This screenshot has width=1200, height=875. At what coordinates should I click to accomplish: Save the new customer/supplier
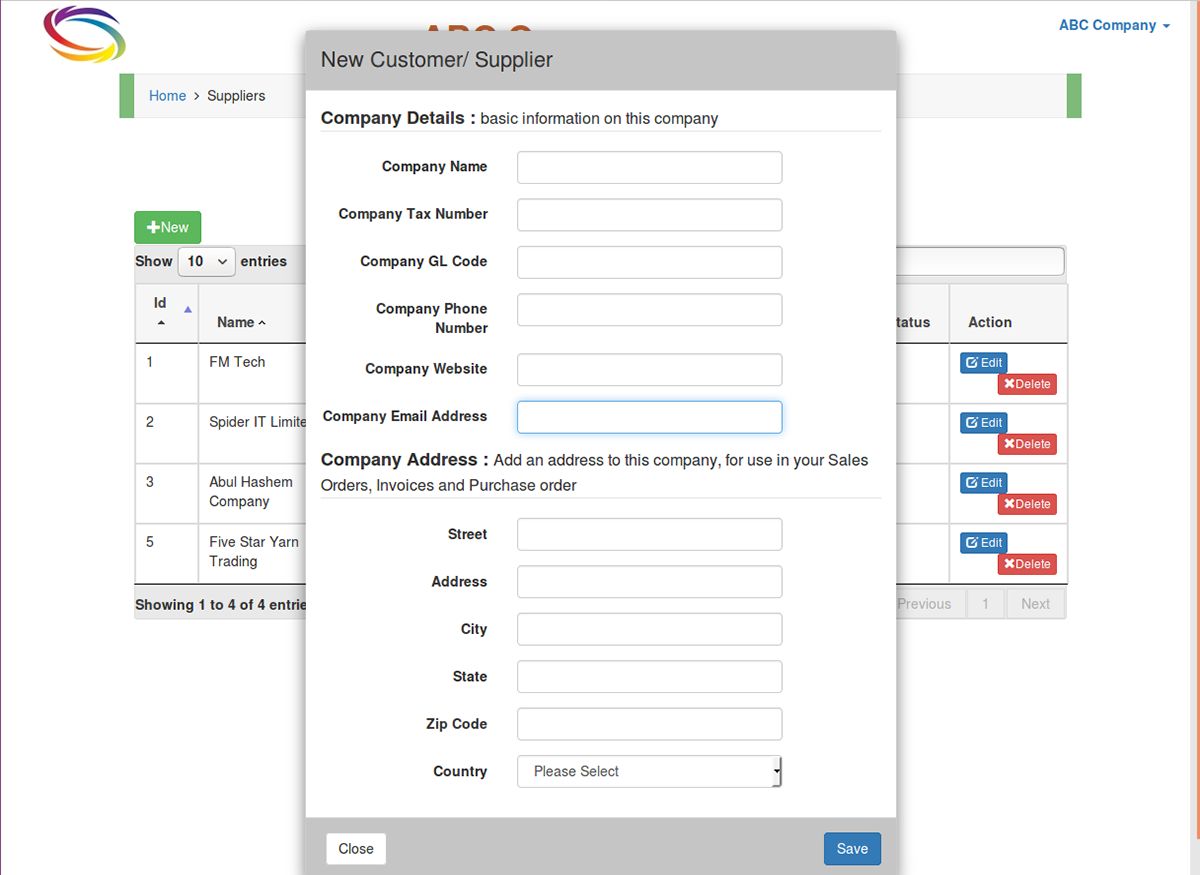tap(852, 849)
